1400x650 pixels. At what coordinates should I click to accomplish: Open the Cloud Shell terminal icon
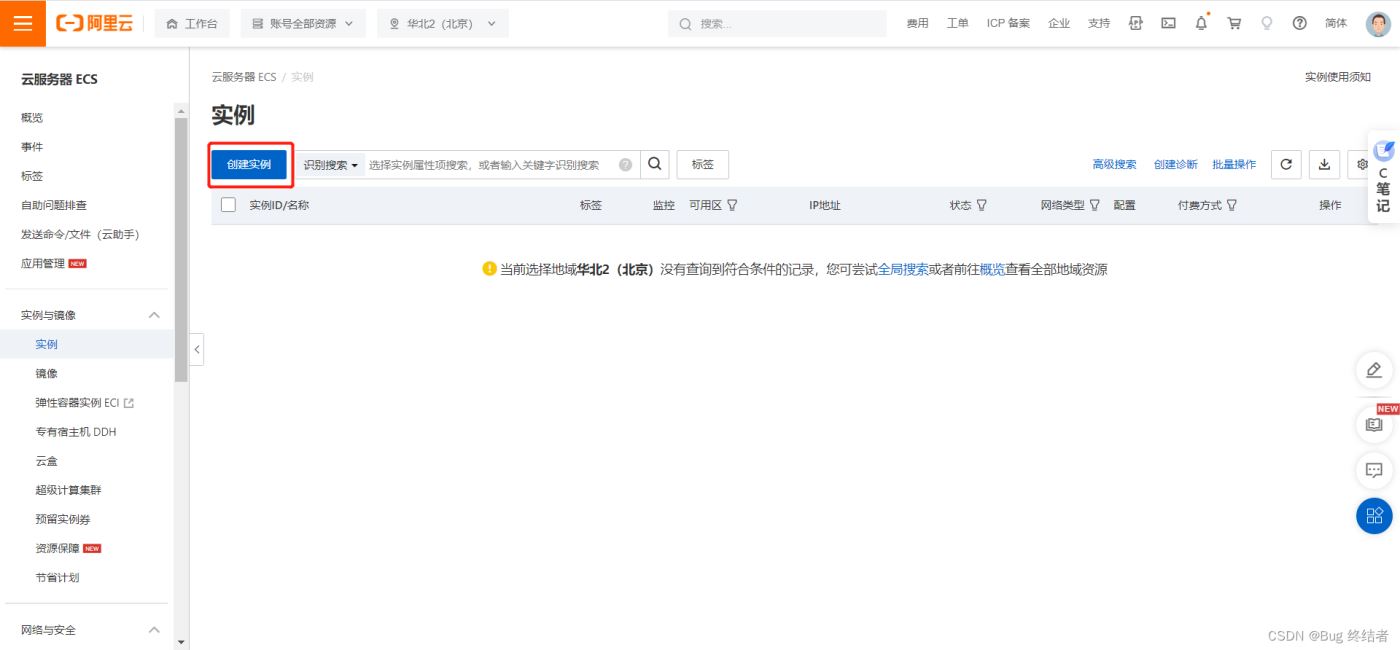pyautogui.click(x=1168, y=23)
